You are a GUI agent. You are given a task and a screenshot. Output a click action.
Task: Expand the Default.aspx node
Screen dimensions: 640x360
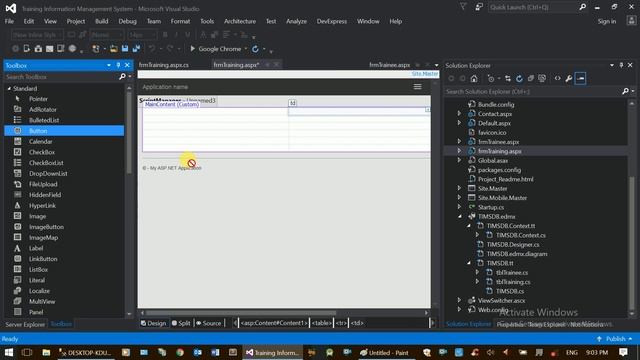pos(459,123)
